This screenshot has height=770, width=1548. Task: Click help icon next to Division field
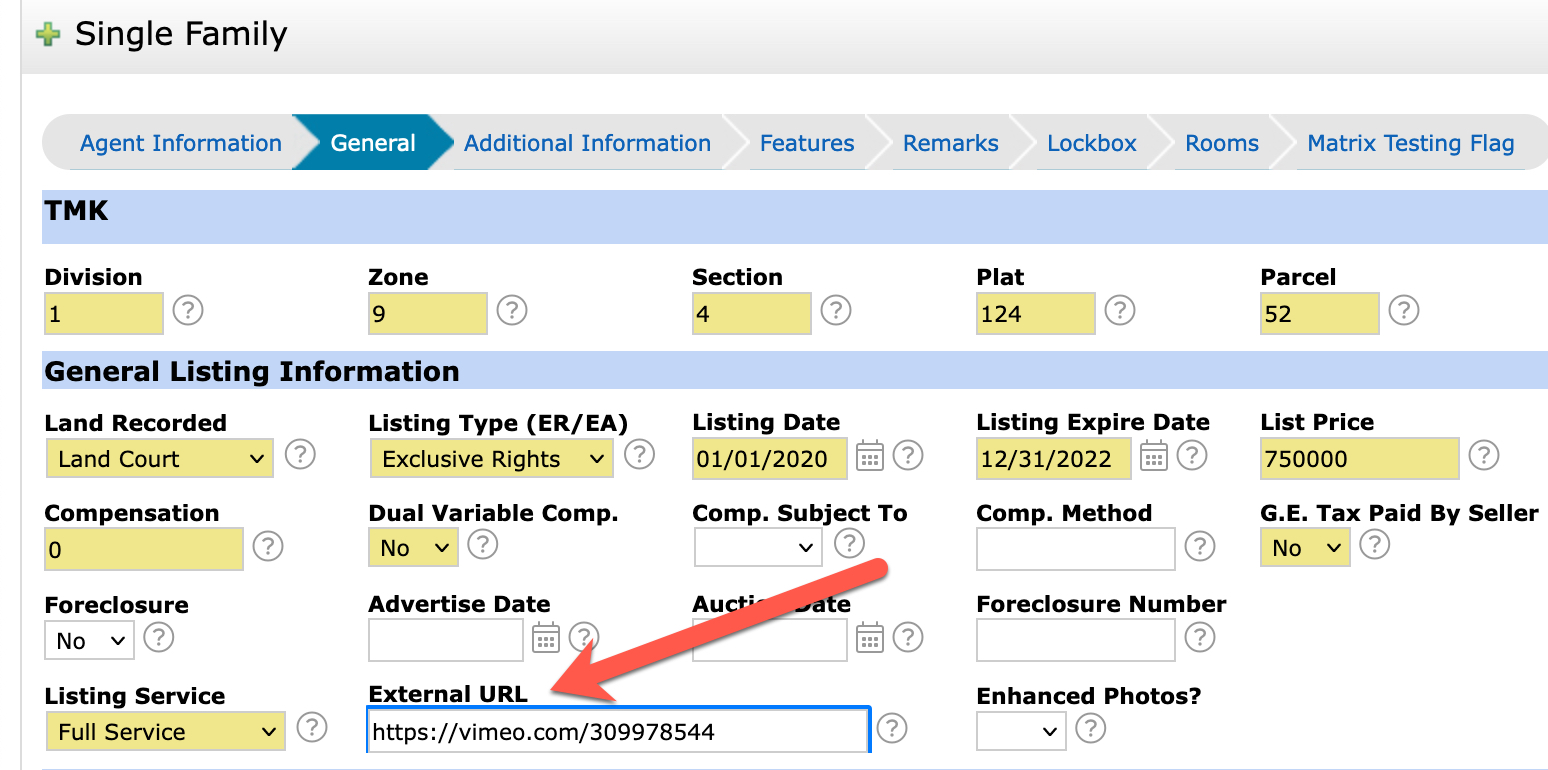click(188, 310)
